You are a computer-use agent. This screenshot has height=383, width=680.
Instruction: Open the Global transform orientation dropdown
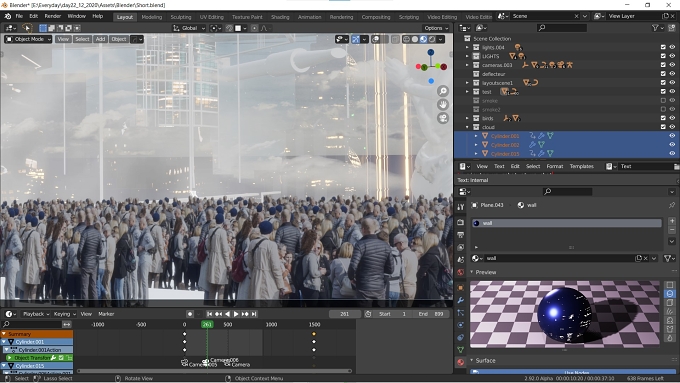[189, 28]
